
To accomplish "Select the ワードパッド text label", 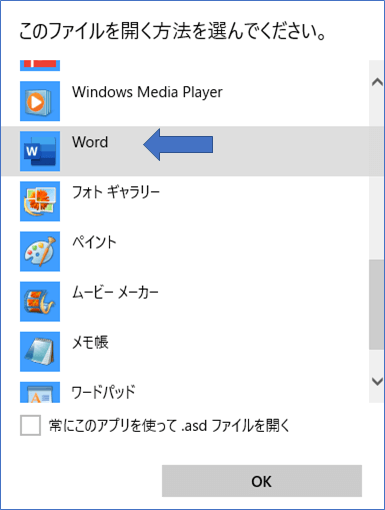I will point(104,392).
